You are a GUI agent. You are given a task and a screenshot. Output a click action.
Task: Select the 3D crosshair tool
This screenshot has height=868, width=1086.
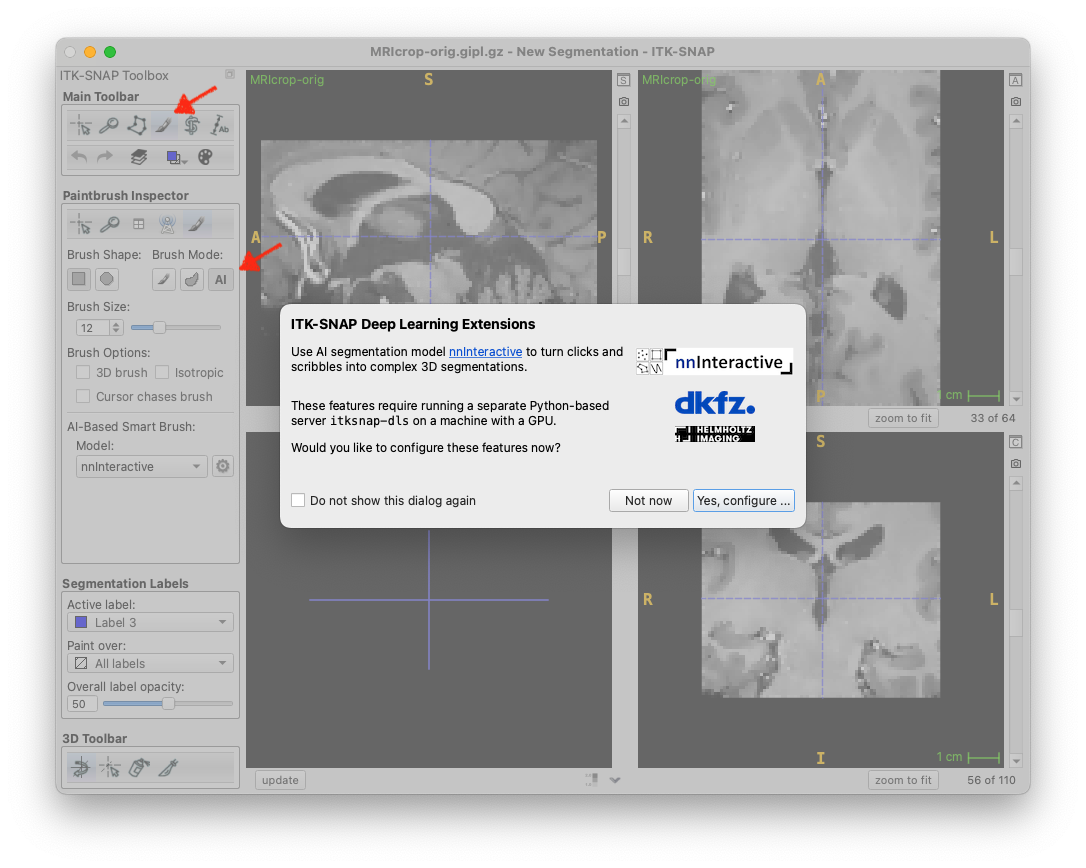(109, 768)
